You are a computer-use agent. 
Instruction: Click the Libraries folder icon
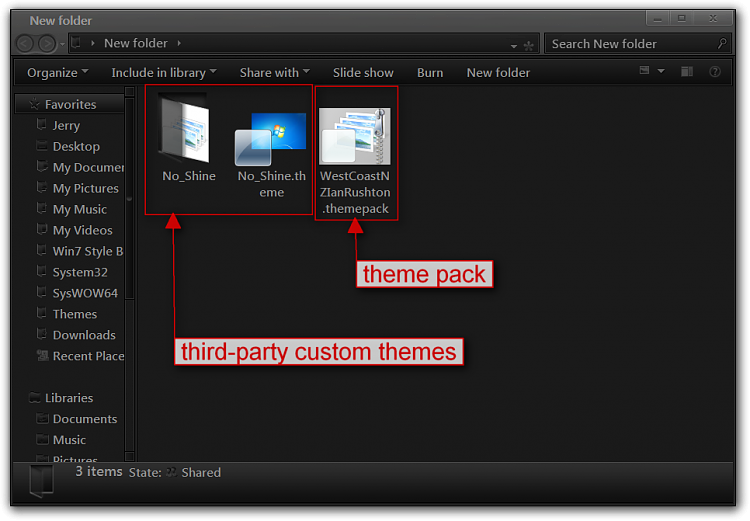34,398
